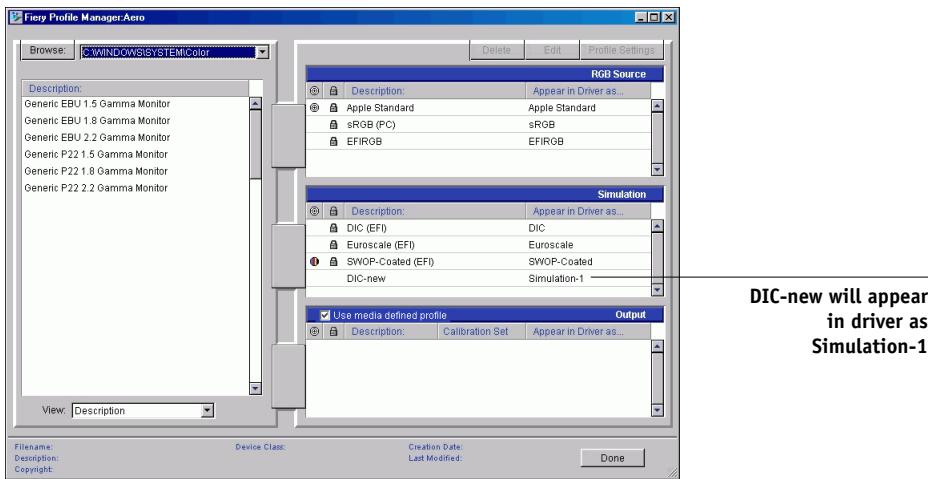This screenshot has width=931, height=479.
Task: Click the left list Description column header
Action: click(135, 88)
